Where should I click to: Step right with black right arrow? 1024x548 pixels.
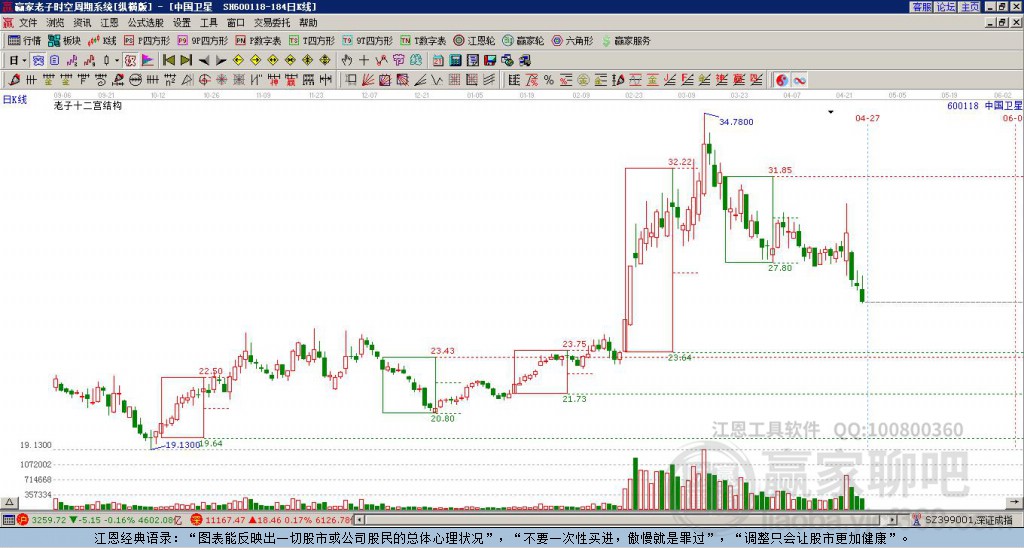[x=221, y=61]
